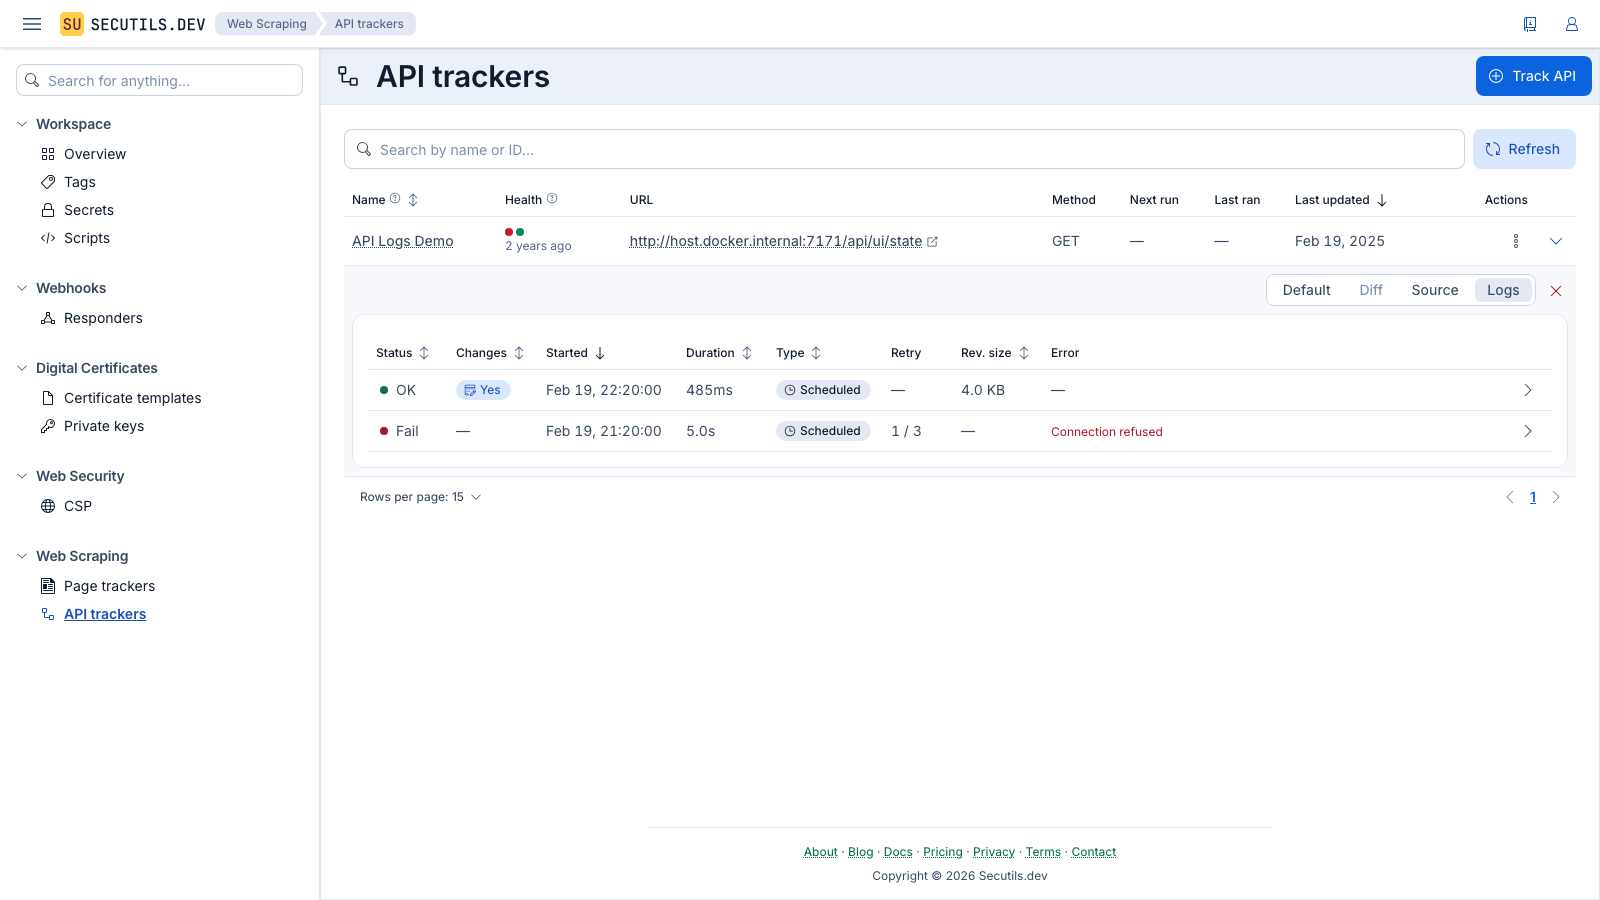The height and width of the screenshot is (900, 1600).
Task: Click the Secutils.dev SU logo
Action: pyautogui.click(x=72, y=24)
